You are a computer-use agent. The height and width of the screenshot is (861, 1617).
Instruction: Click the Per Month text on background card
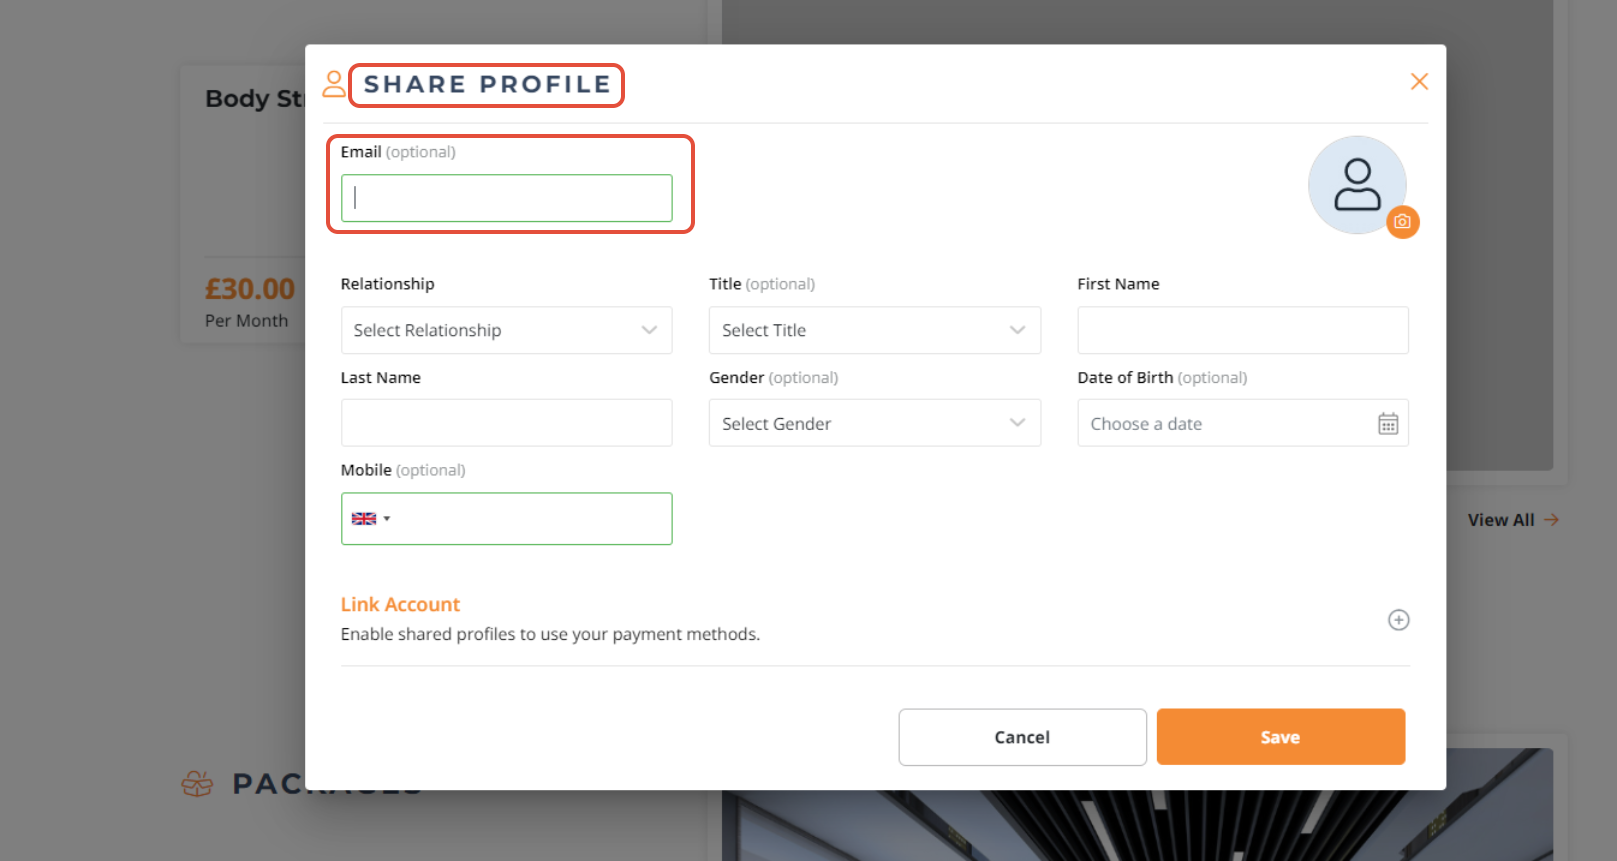(x=246, y=321)
